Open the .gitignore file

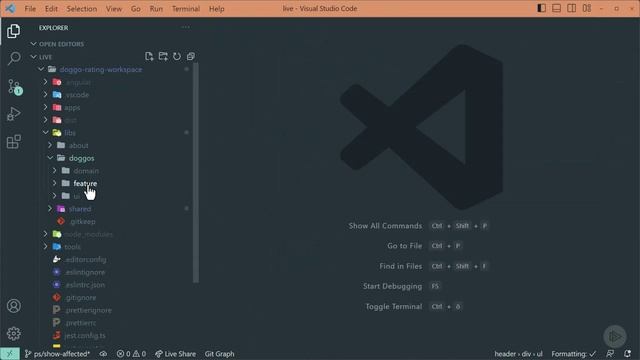(x=80, y=297)
